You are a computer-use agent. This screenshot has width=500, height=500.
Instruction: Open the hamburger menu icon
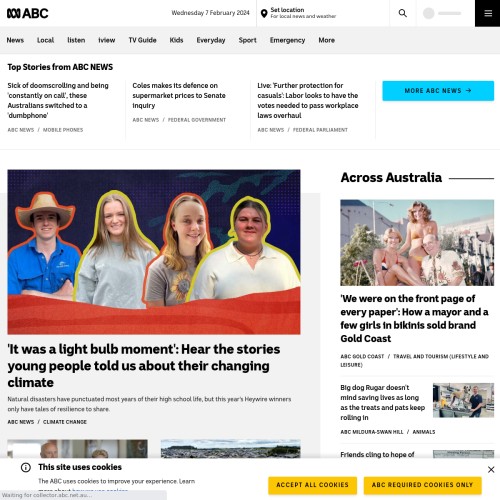488,13
